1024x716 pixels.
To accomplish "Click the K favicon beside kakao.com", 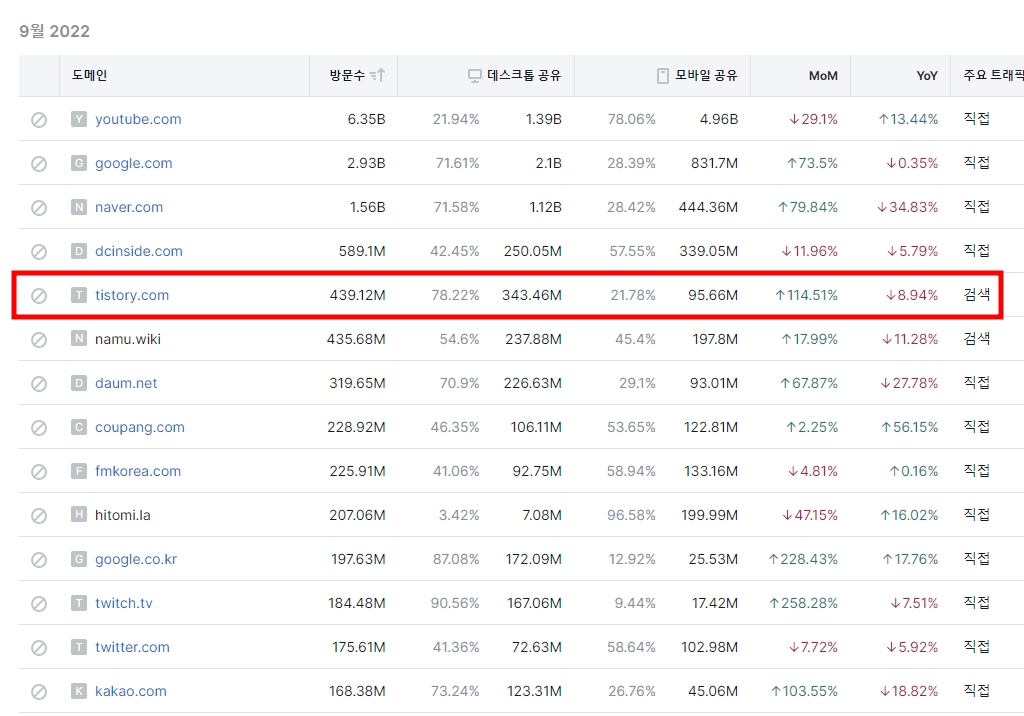I will tap(79, 691).
